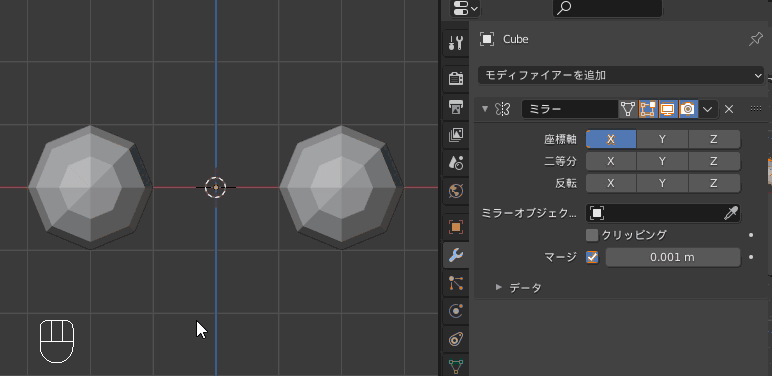This screenshot has width=772, height=376.
Task: Enable the クリッピング checkbox
Action: pyautogui.click(x=592, y=235)
